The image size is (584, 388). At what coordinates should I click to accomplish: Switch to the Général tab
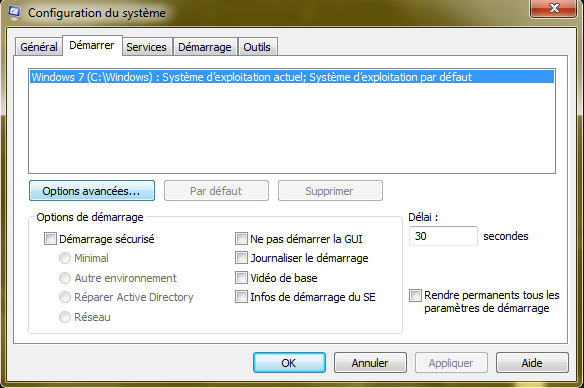click(39, 47)
